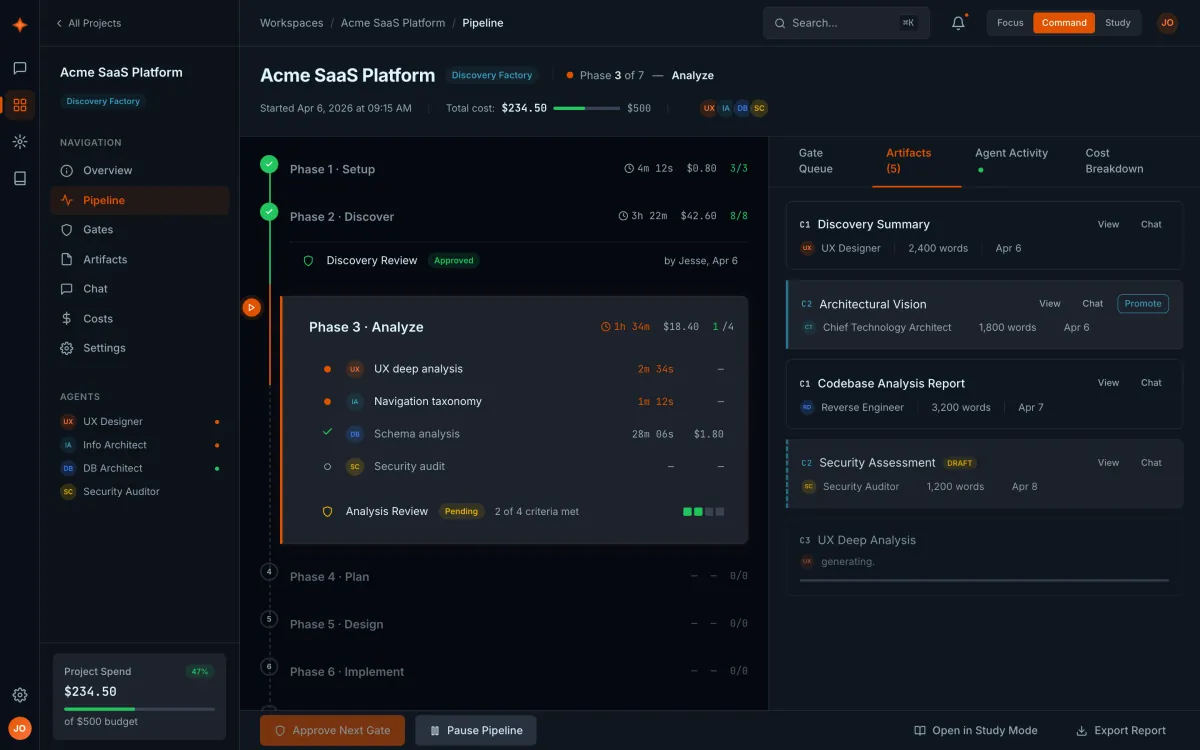Click the JO profile avatar in top bar

(x=1167, y=23)
